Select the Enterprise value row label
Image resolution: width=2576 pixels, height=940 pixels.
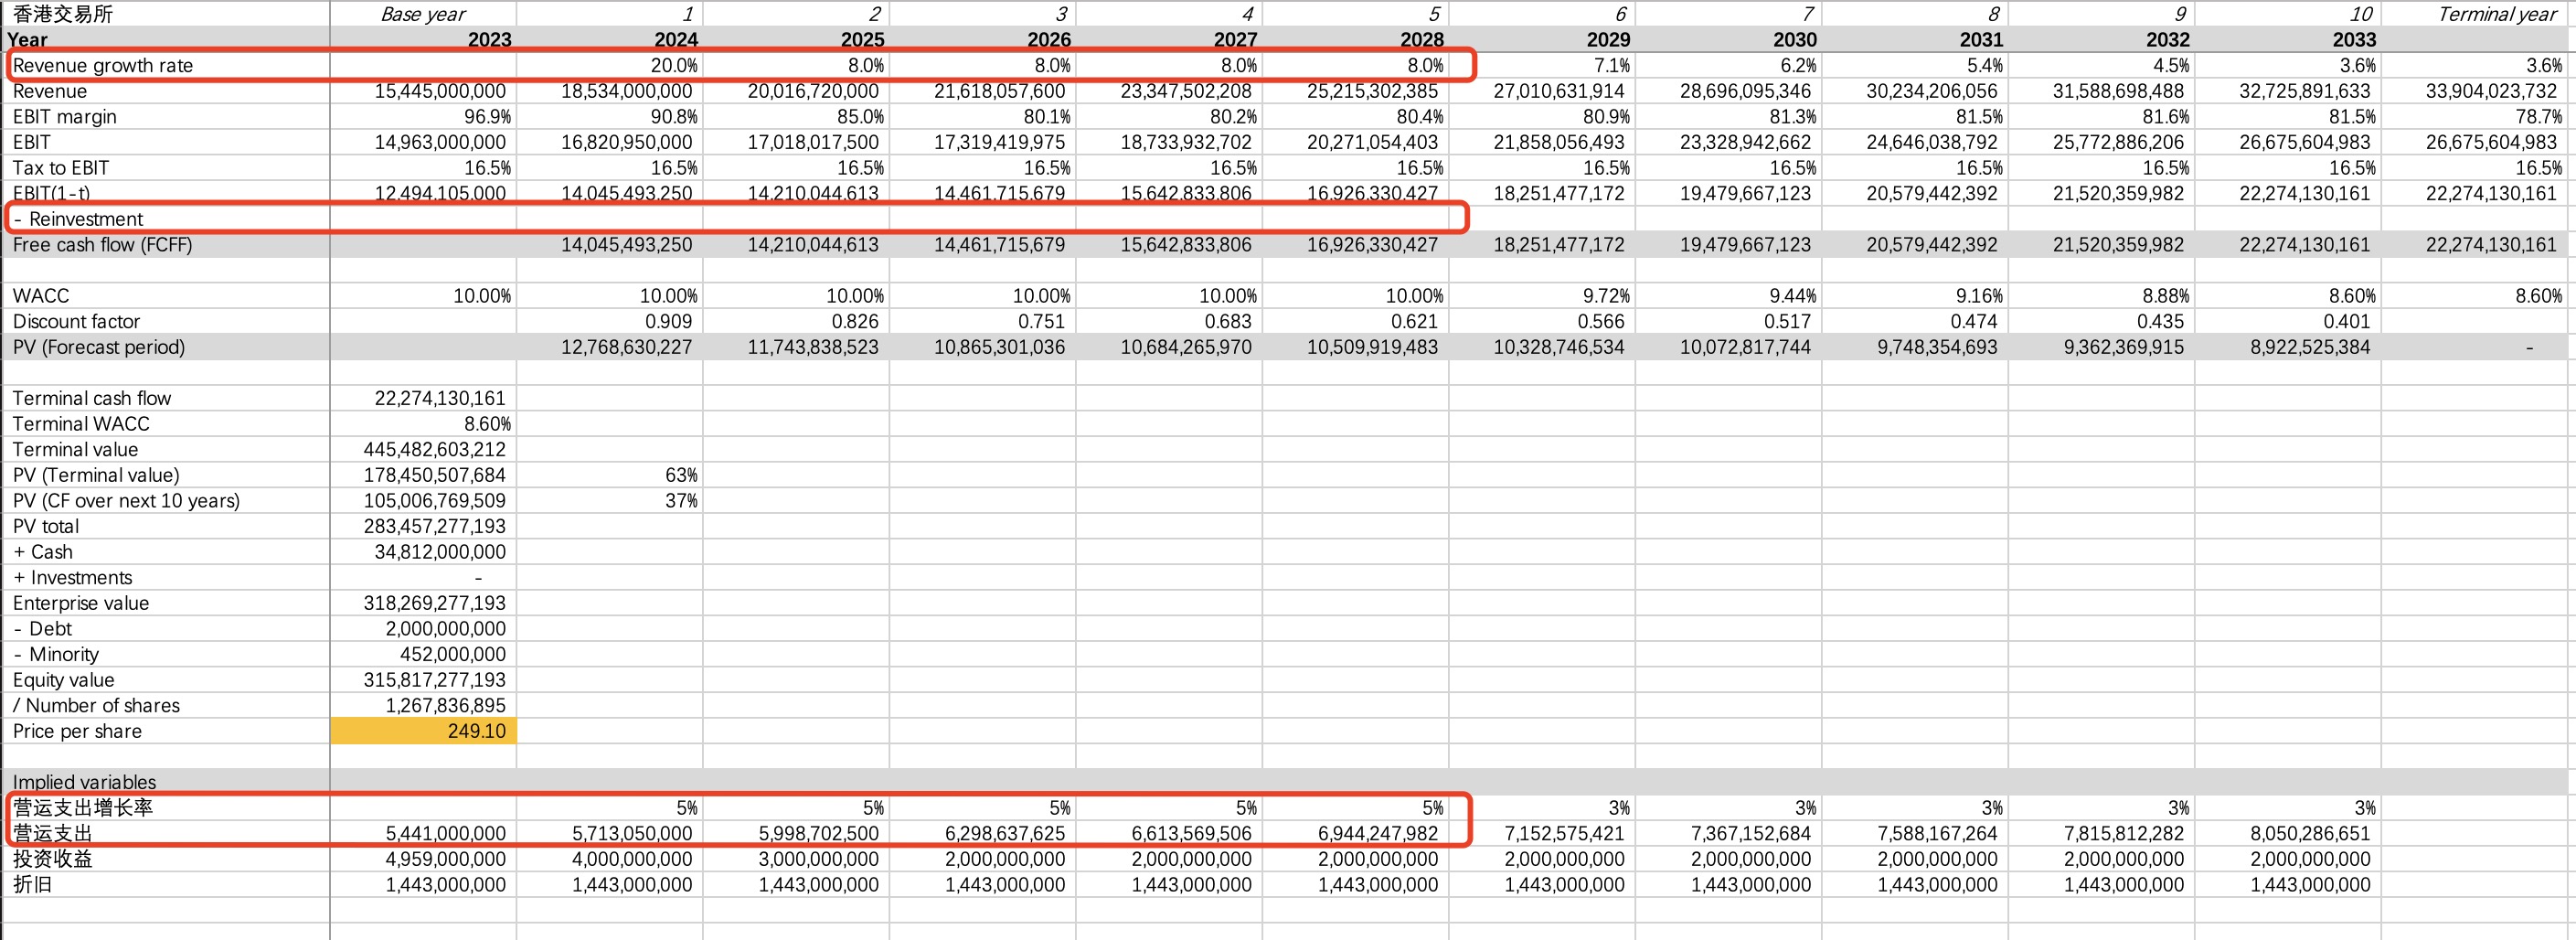[x=81, y=603]
